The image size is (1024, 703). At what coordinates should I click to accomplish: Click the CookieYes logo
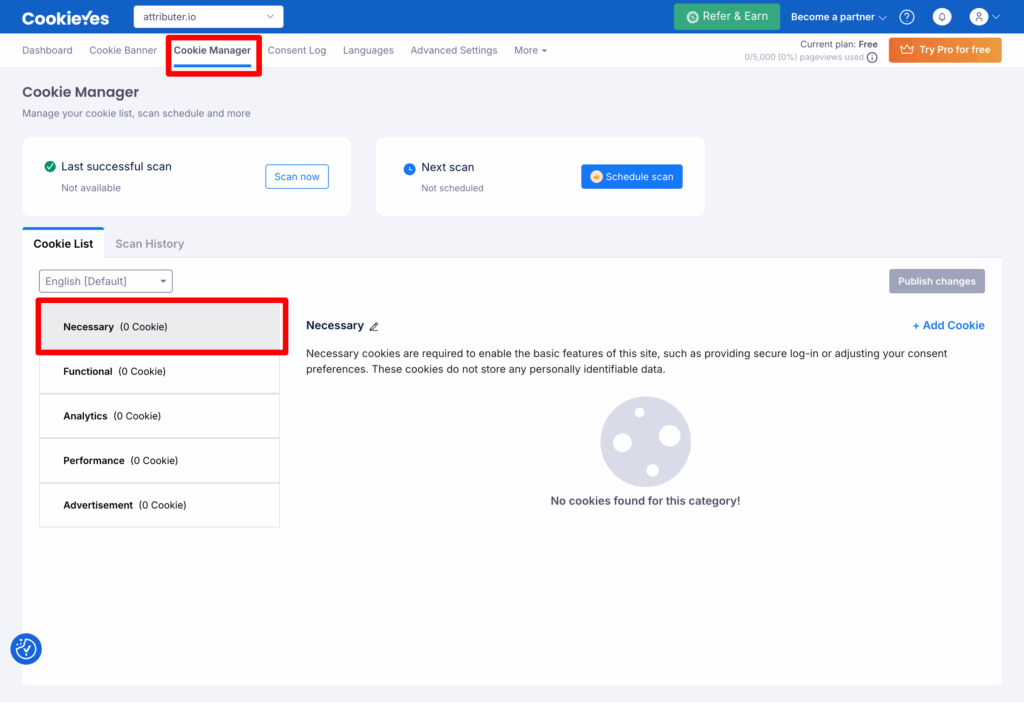click(x=66, y=17)
